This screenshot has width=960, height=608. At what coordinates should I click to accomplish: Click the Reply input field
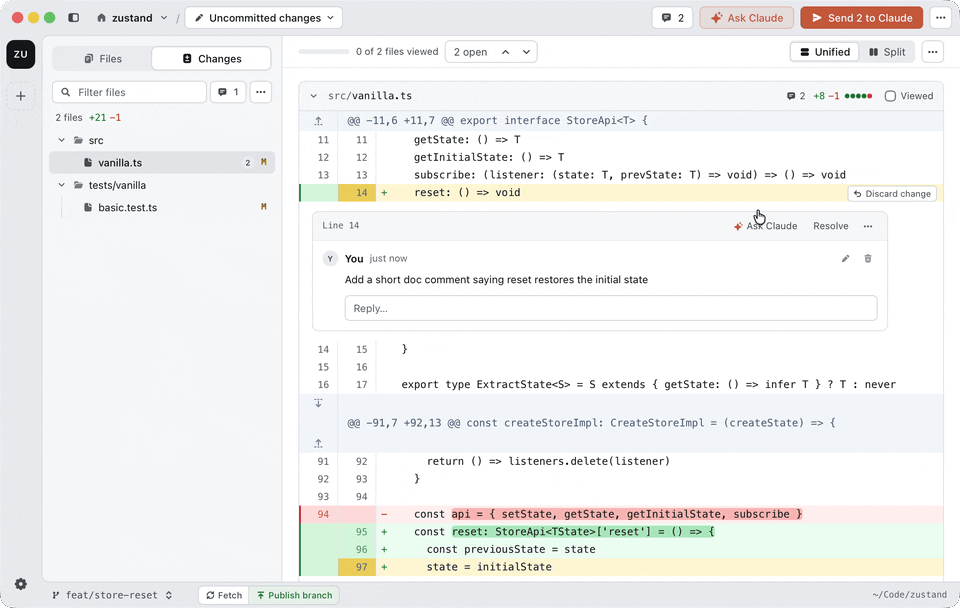pos(611,308)
